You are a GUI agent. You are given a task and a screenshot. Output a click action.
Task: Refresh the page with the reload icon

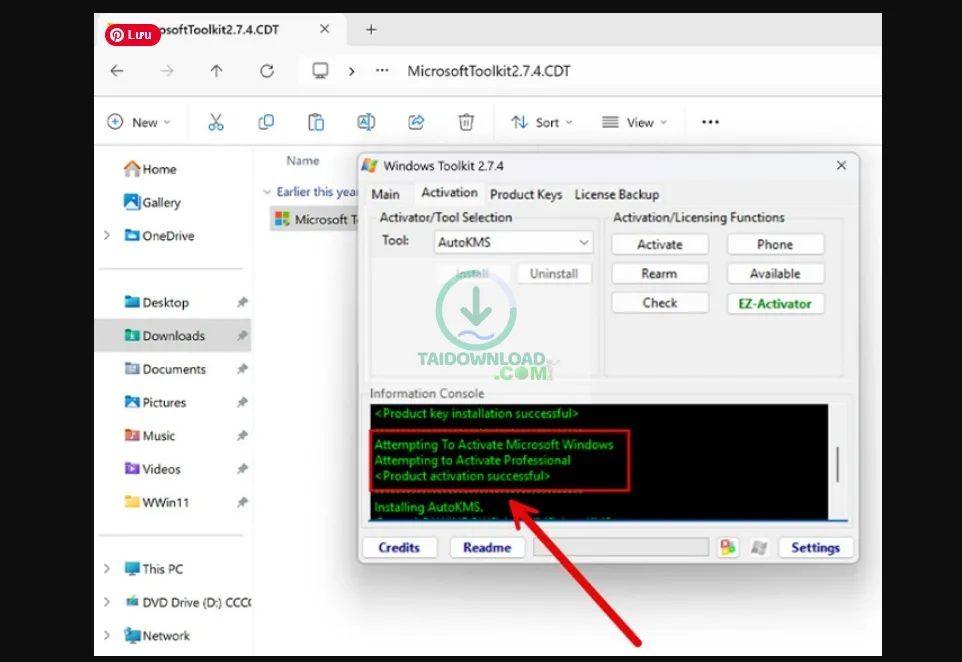click(x=267, y=71)
